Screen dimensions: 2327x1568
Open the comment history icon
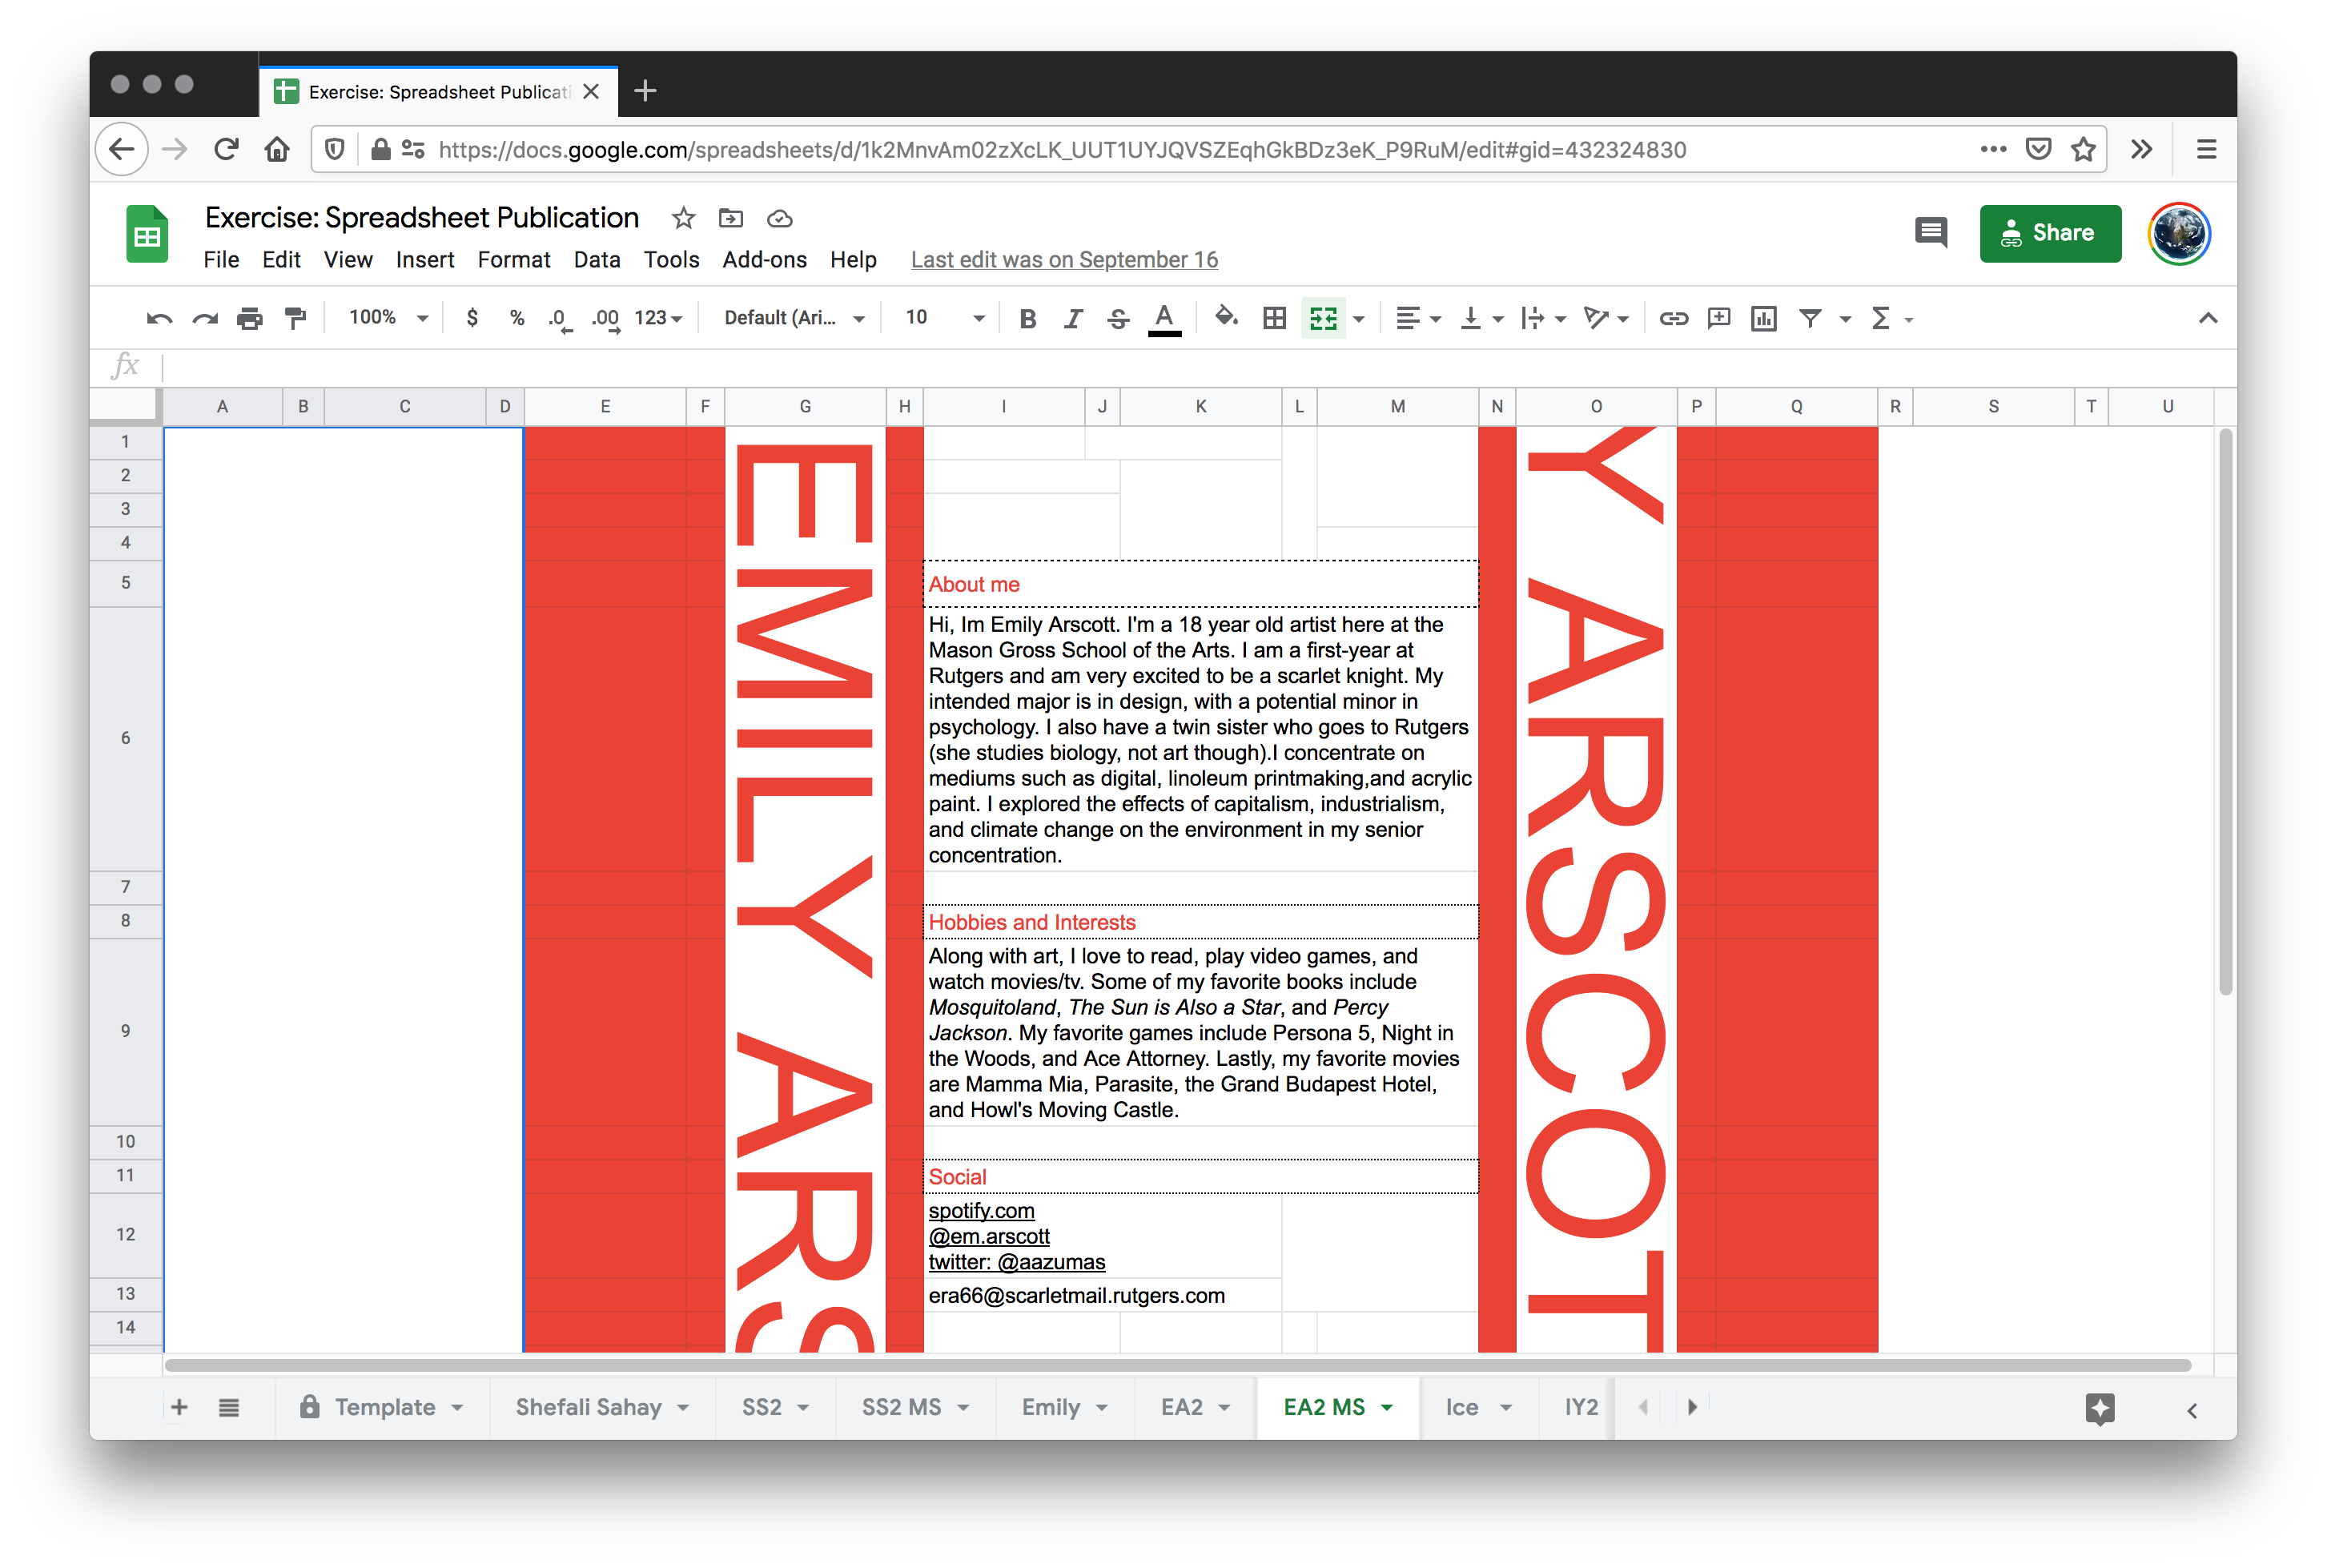(1930, 233)
